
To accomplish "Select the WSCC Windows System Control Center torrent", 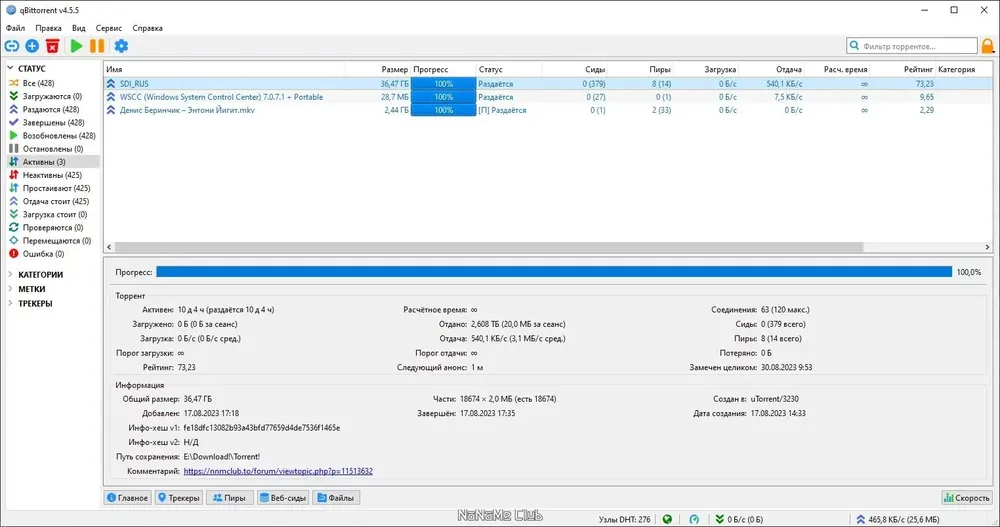I will point(548,97).
